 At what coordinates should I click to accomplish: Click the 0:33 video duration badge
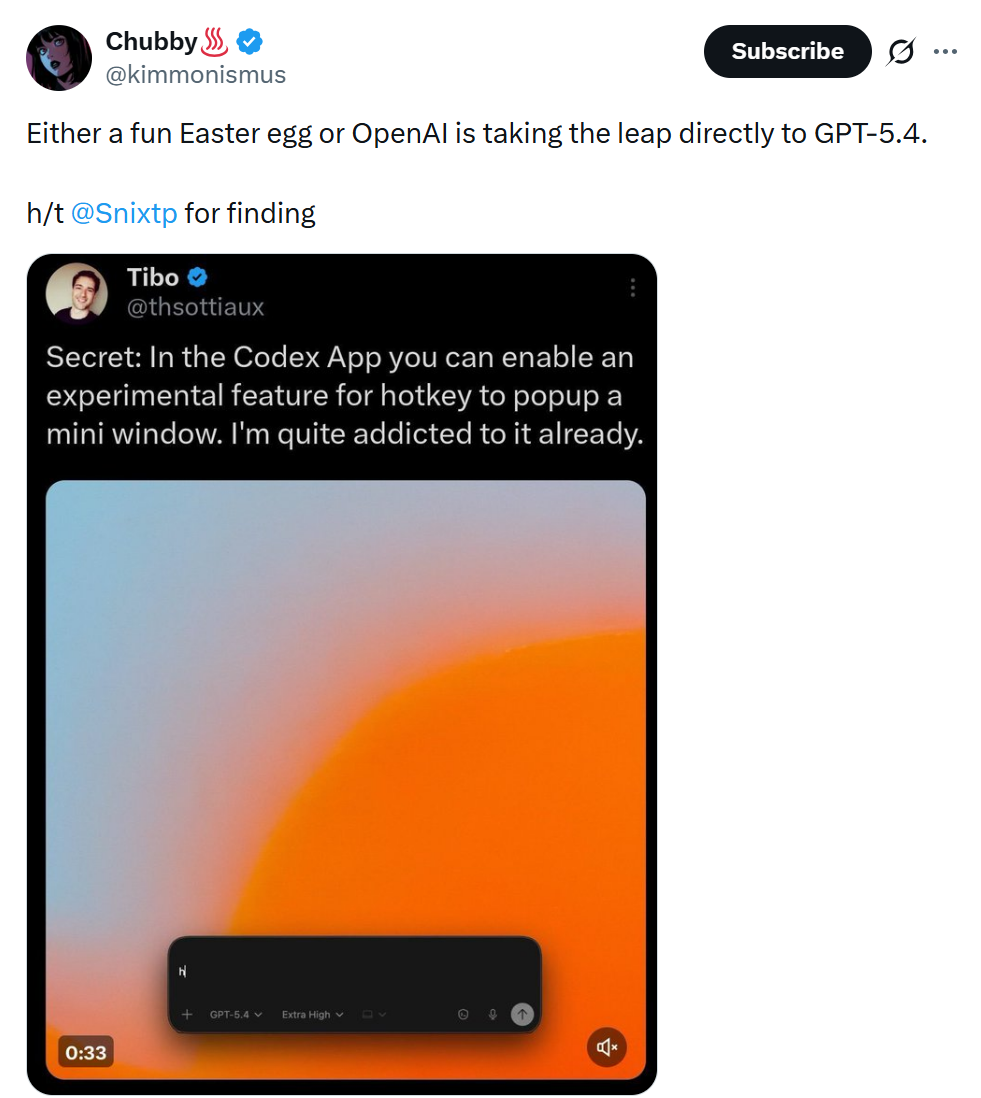pyautogui.click(x=86, y=1052)
